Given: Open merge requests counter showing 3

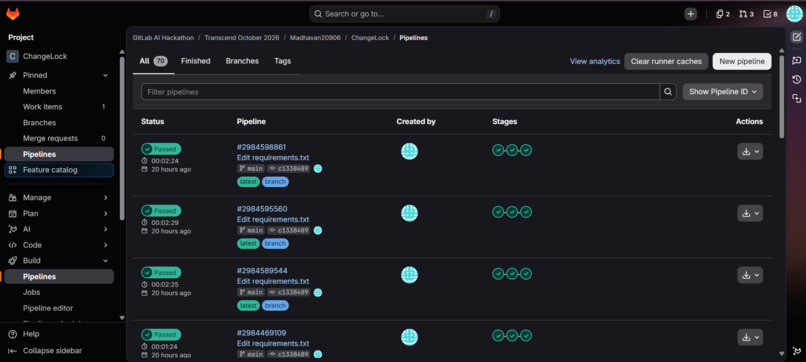Looking at the screenshot, I should point(746,14).
